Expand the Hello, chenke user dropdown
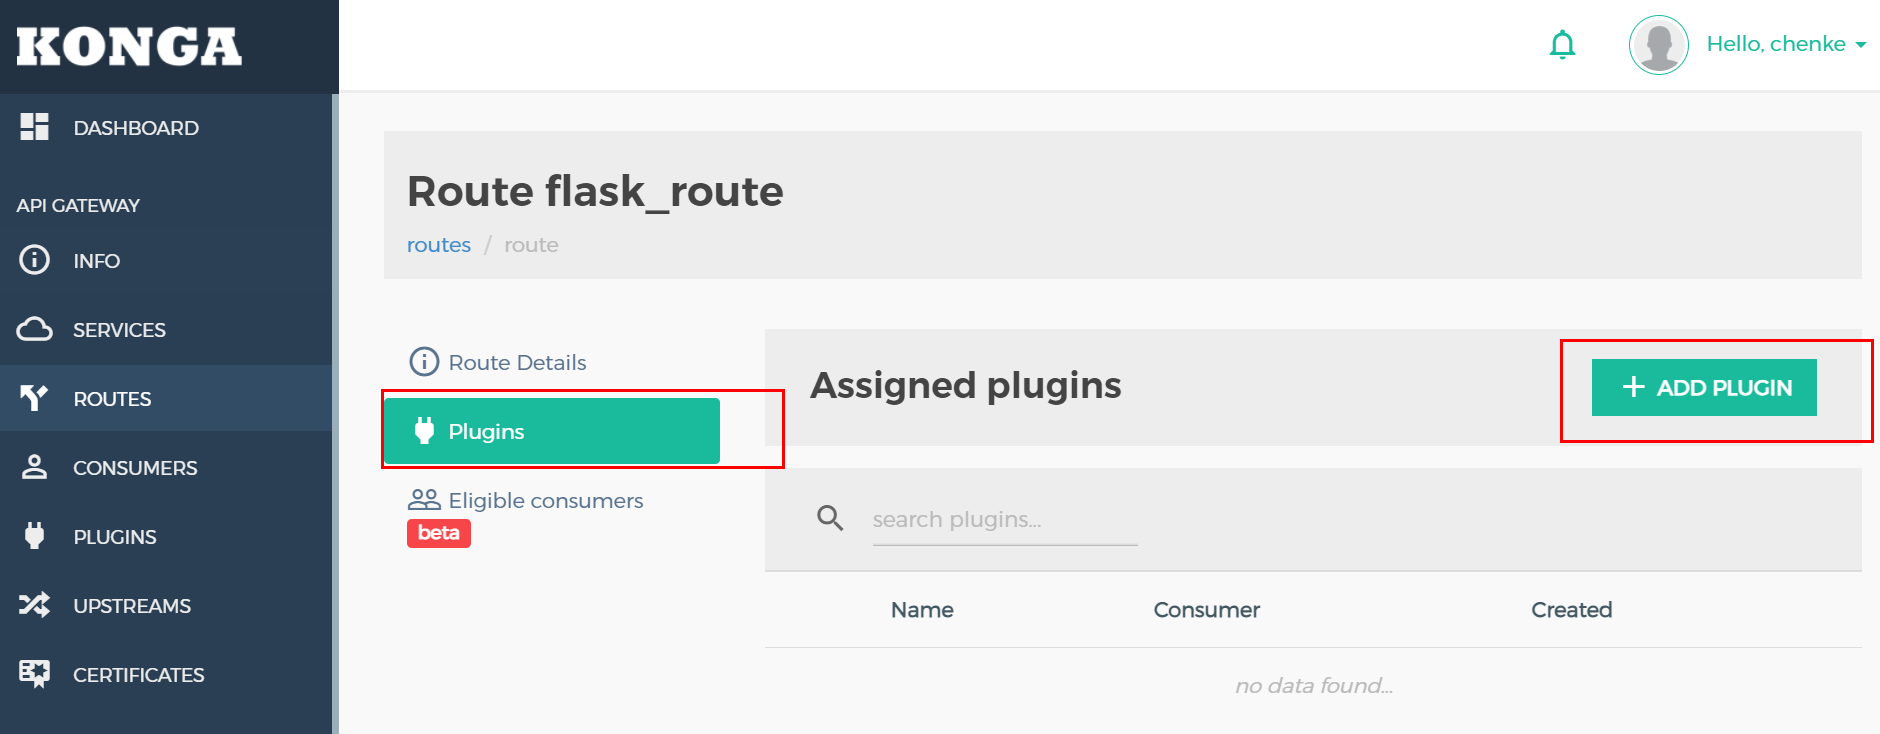Image resolution: width=1880 pixels, height=734 pixels. click(1786, 44)
